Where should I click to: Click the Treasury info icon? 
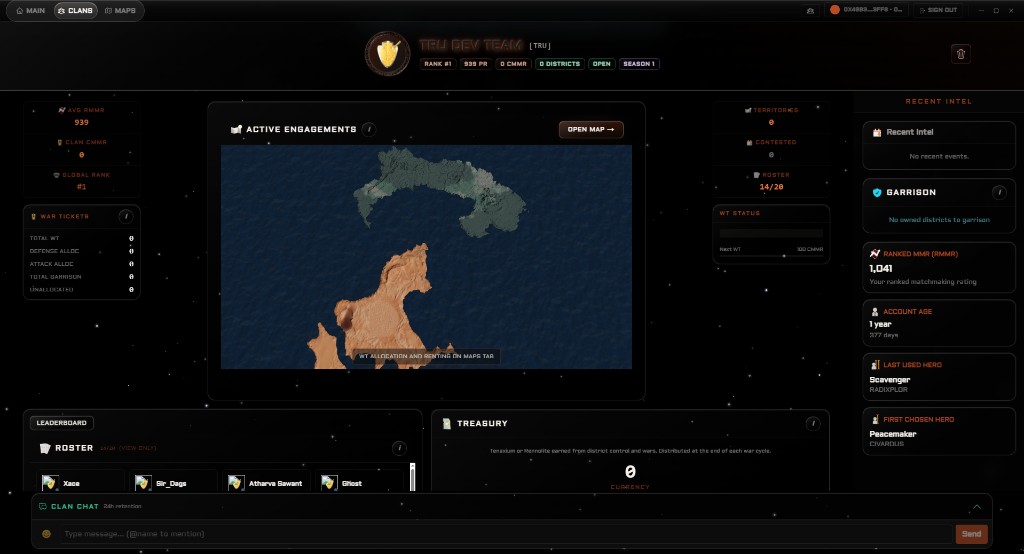pyautogui.click(x=811, y=424)
